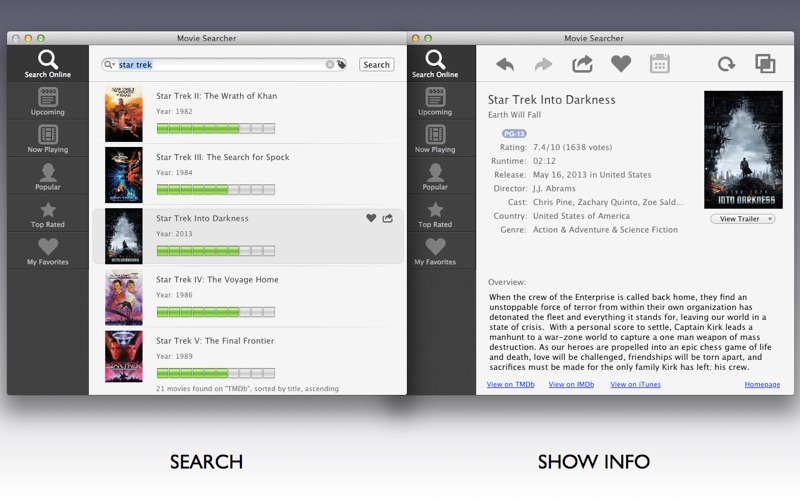Click the Into Darkness poster in info panel
Viewport: 800px width, 500px height.
[x=743, y=150]
